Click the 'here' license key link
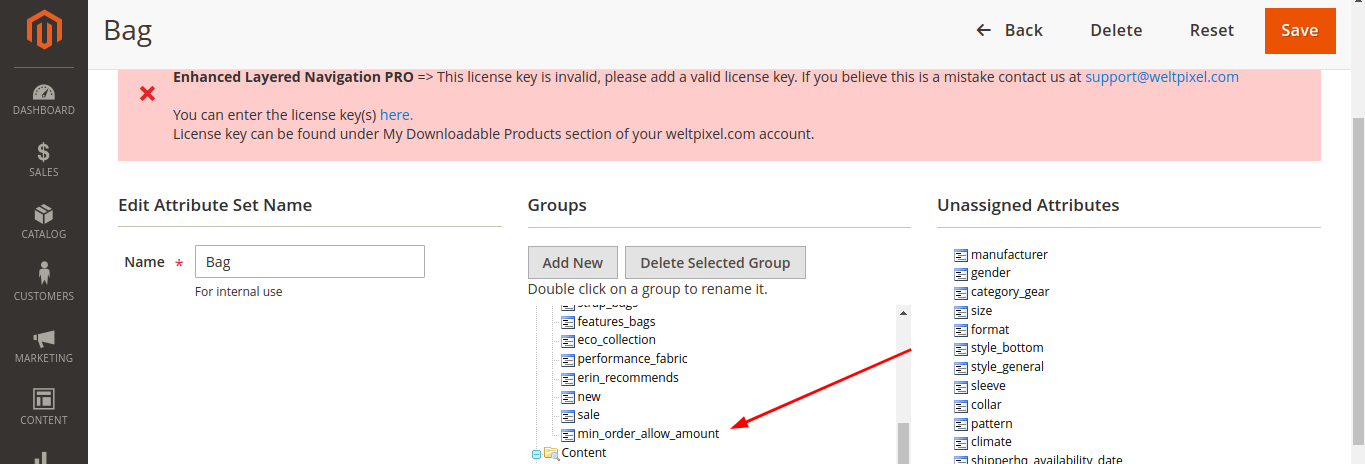 click(x=396, y=115)
